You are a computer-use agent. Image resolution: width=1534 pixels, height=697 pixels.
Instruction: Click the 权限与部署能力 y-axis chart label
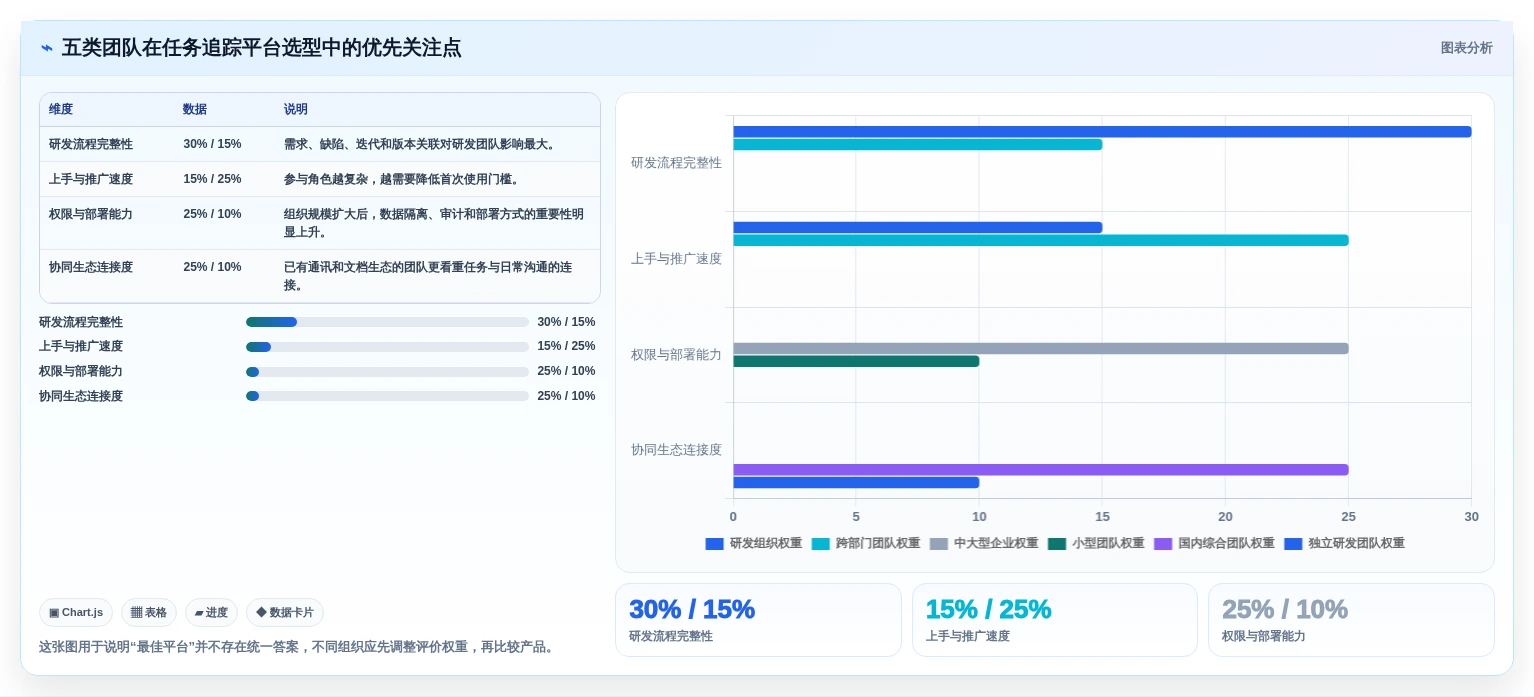tap(676, 355)
